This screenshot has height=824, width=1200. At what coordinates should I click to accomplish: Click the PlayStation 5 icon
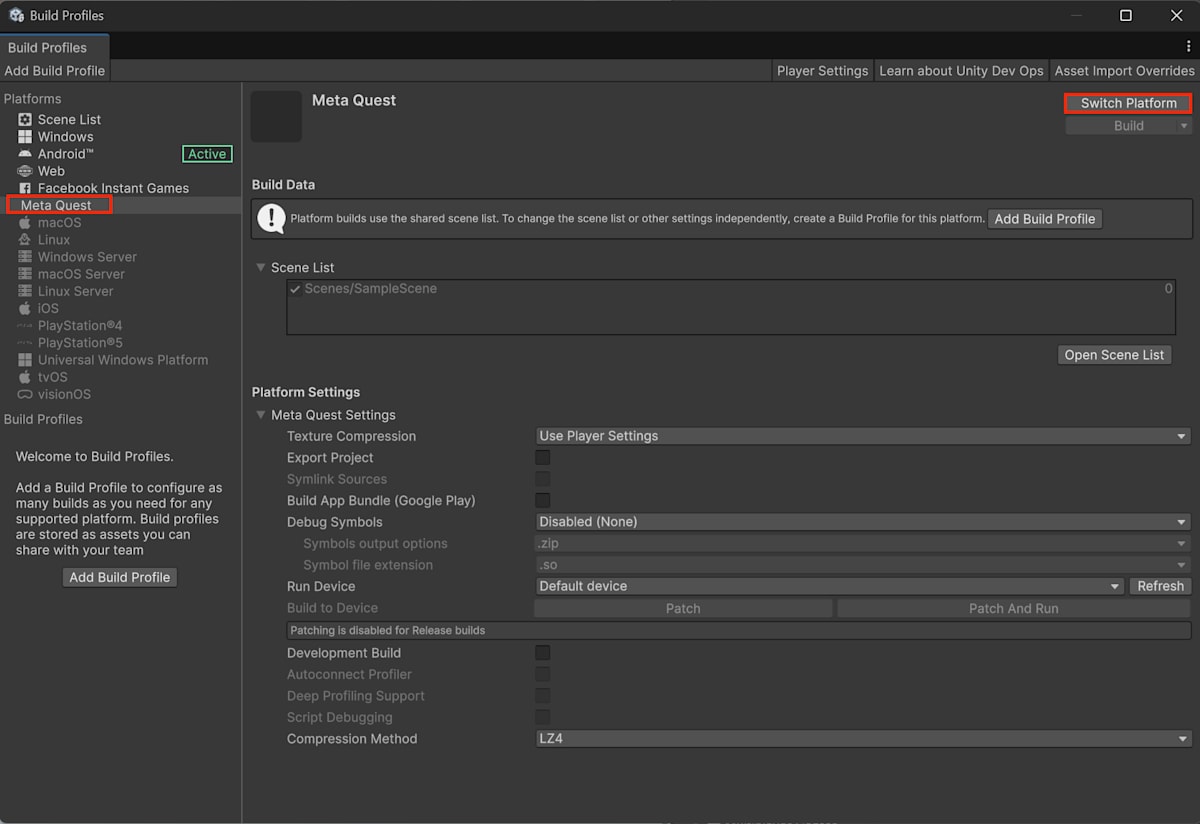pyautogui.click(x=25, y=343)
